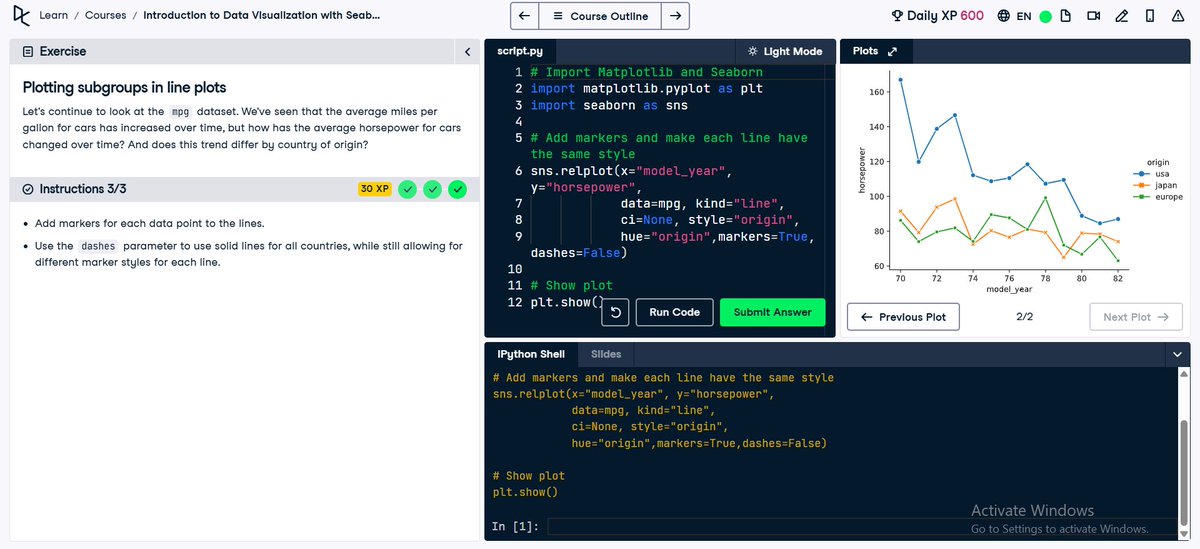This screenshot has width=1200, height=549.
Task: Click the Exercise panel header icon
Action: [28, 51]
